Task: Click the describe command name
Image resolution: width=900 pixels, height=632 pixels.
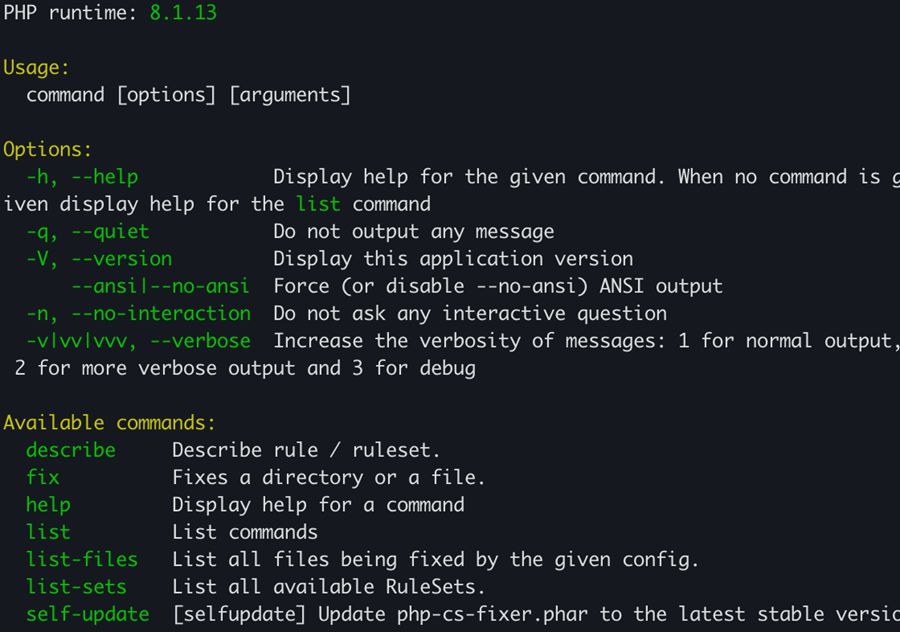Action: click(x=71, y=450)
